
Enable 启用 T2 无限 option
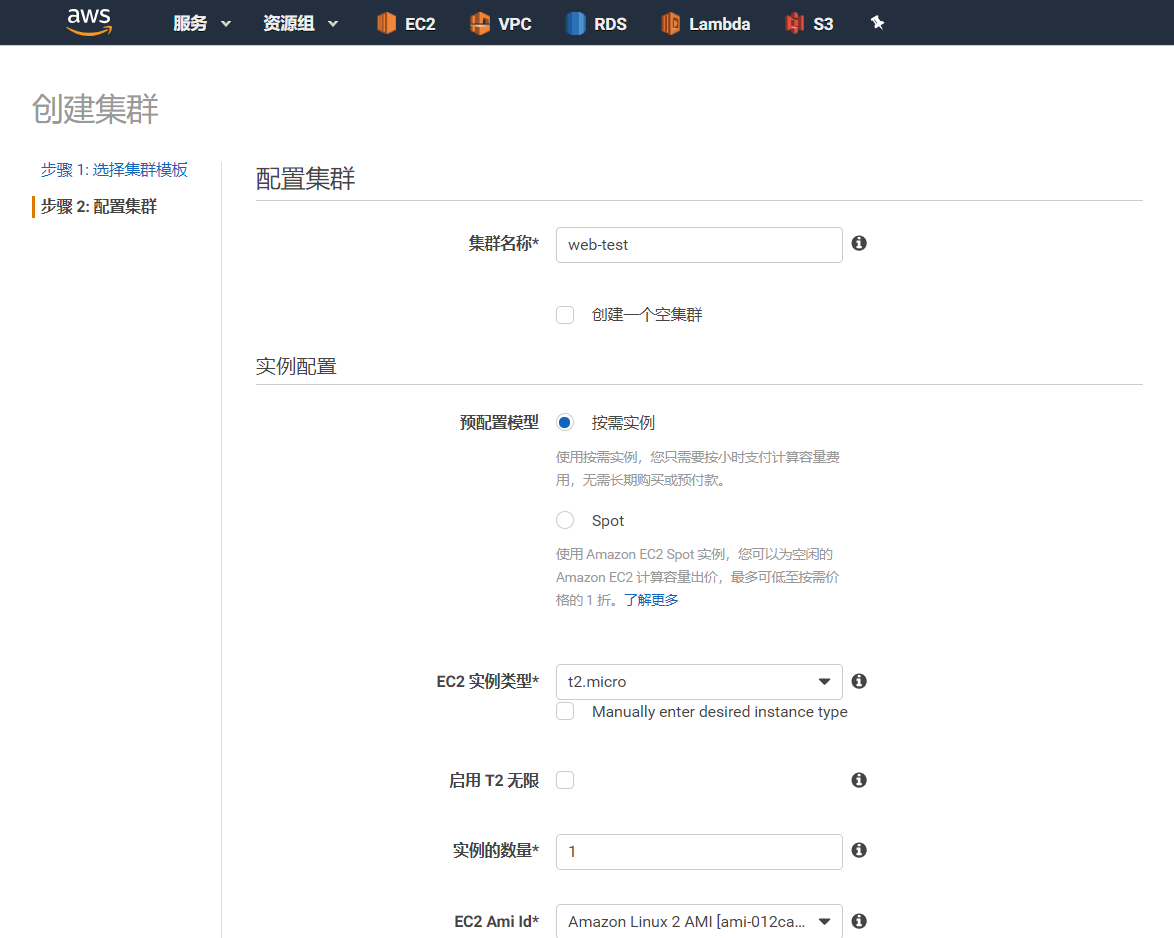(x=565, y=780)
